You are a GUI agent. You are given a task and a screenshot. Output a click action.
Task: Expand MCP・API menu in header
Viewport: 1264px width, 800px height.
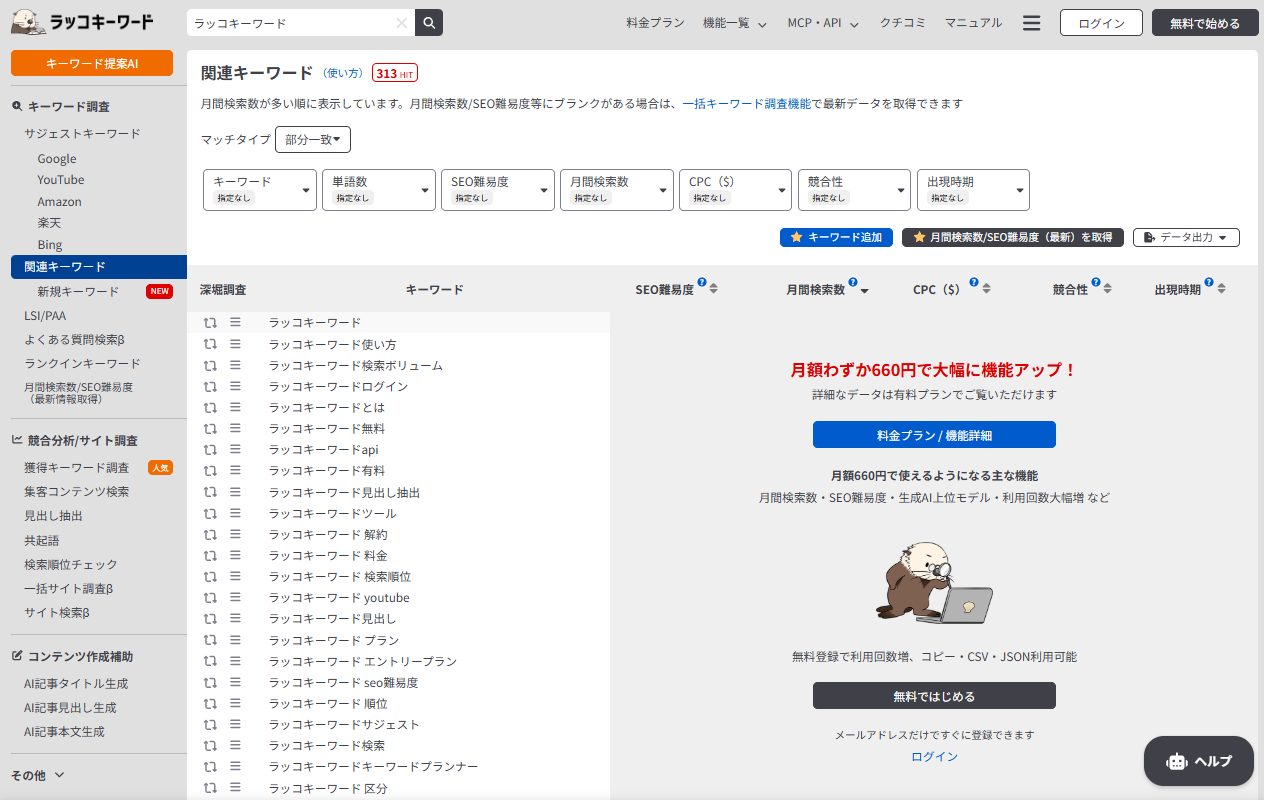(823, 23)
